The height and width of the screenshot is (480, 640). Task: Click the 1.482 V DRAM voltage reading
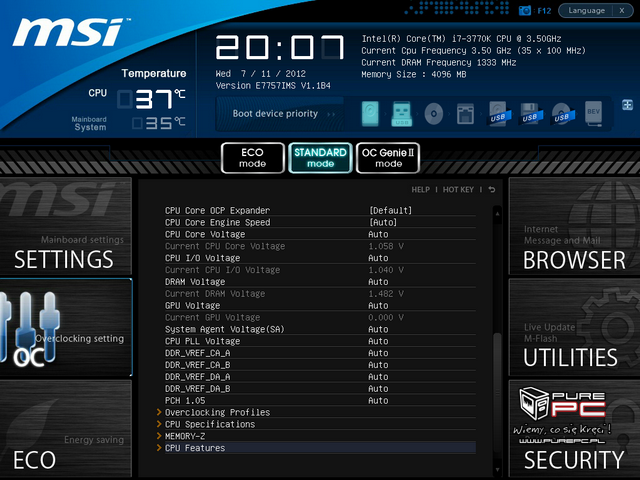(386, 293)
